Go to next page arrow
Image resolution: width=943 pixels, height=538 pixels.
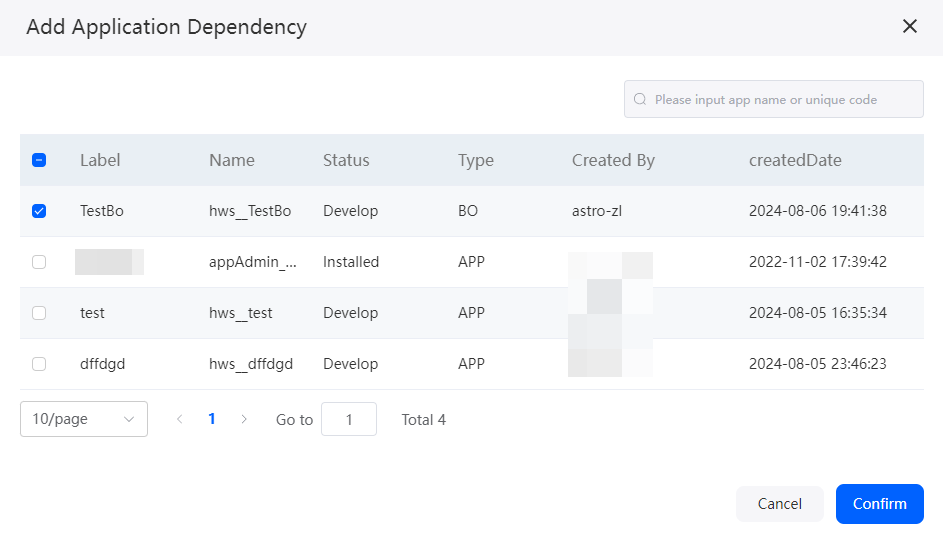pyautogui.click(x=244, y=419)
